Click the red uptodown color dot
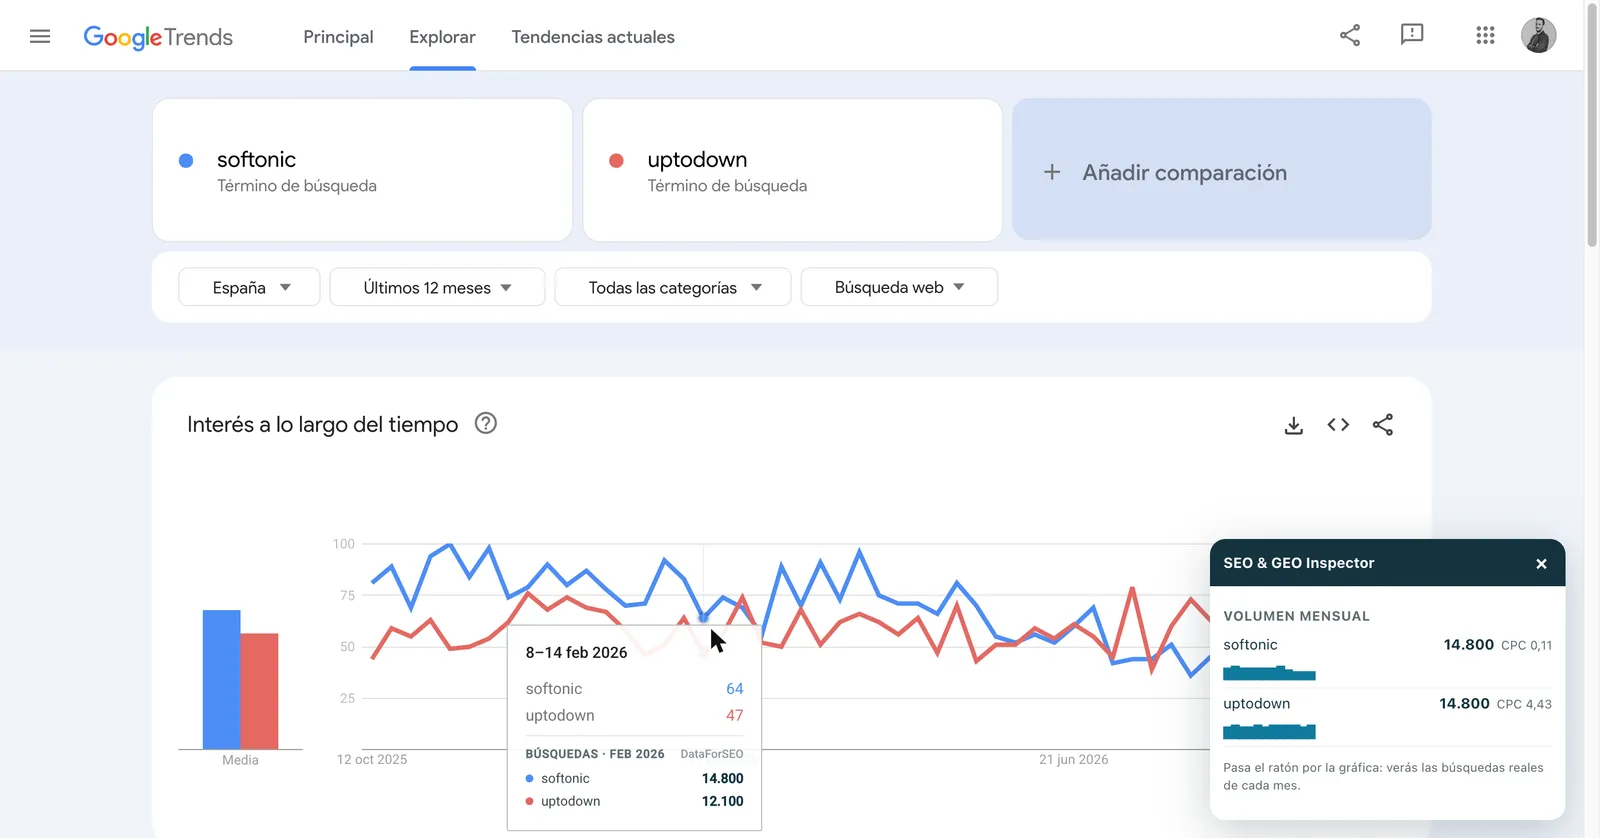This screenshot has width=1600, height=838. click(616, 160)
